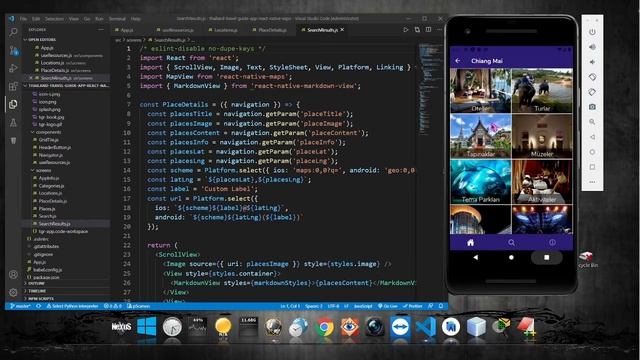
Task: Tap Home icon in app bottom bar
Action: (x=470, y=242)
